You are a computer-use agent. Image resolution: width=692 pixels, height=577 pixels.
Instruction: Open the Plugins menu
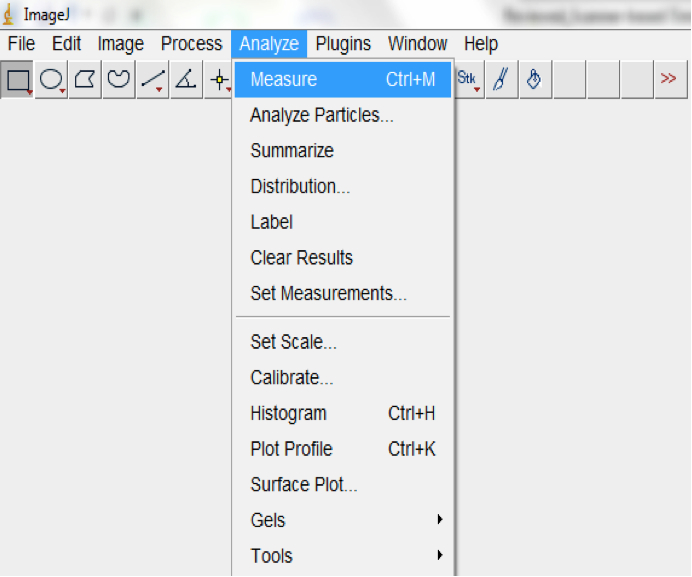(343, 44)
